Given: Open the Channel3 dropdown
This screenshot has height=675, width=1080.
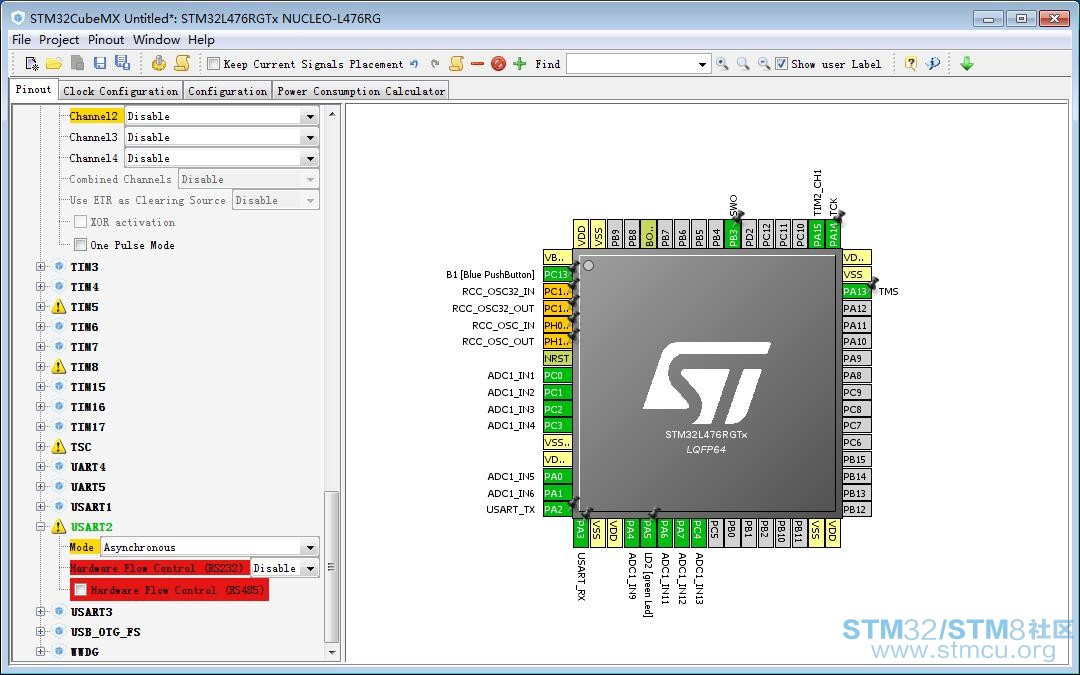Looking at the screenshot, I should point(310,138).
